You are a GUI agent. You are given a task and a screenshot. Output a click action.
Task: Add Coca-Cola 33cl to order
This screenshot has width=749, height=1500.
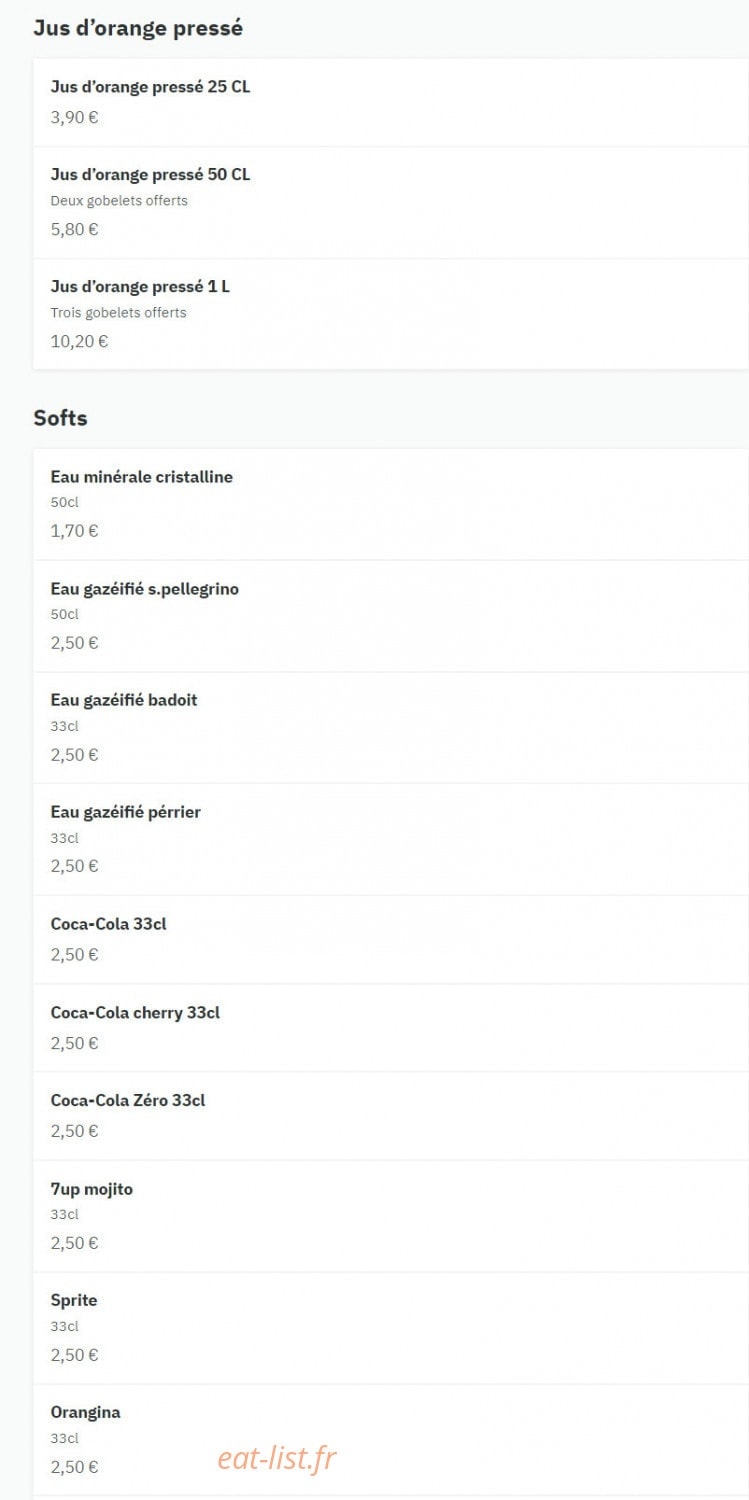click(x=391, y=939)
